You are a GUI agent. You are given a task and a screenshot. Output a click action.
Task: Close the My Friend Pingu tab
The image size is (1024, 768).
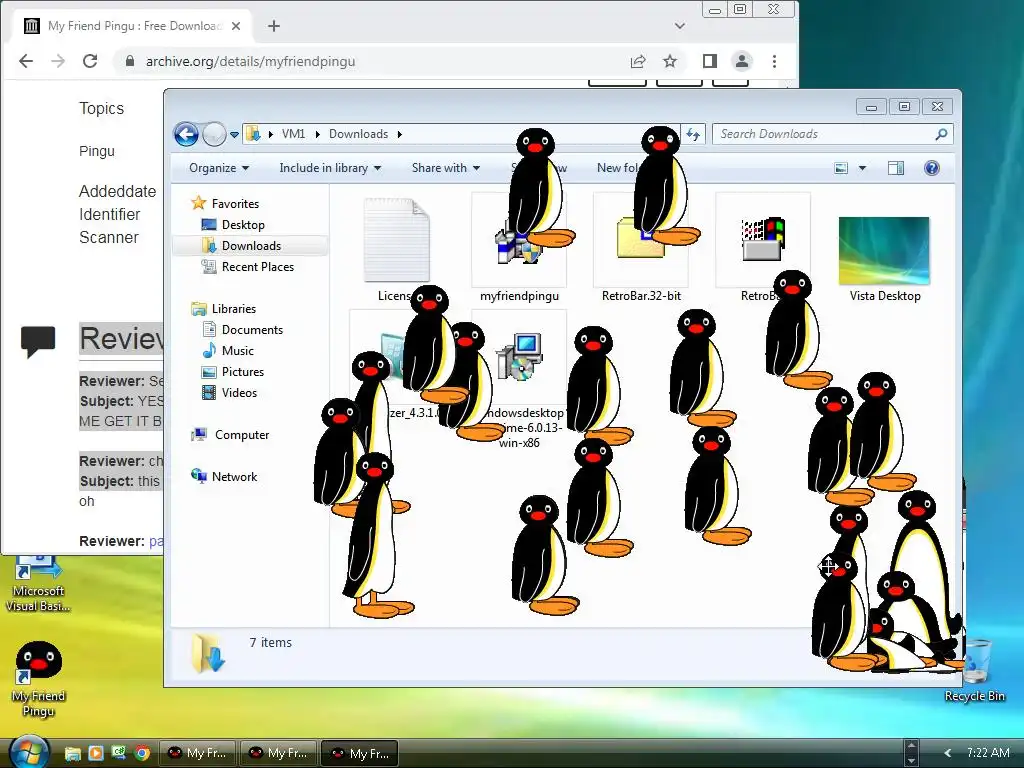236,26
